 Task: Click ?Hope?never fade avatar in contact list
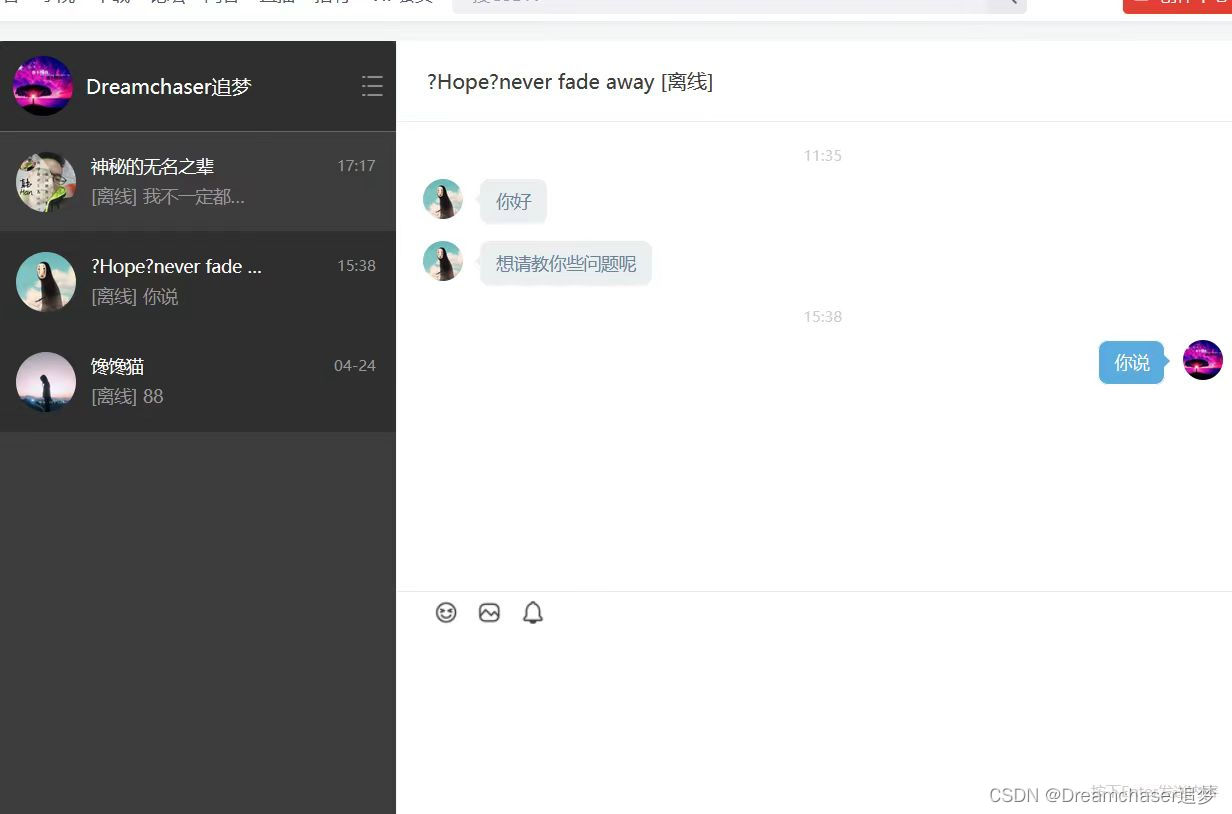pyautogui.click(x=46, y=282)
